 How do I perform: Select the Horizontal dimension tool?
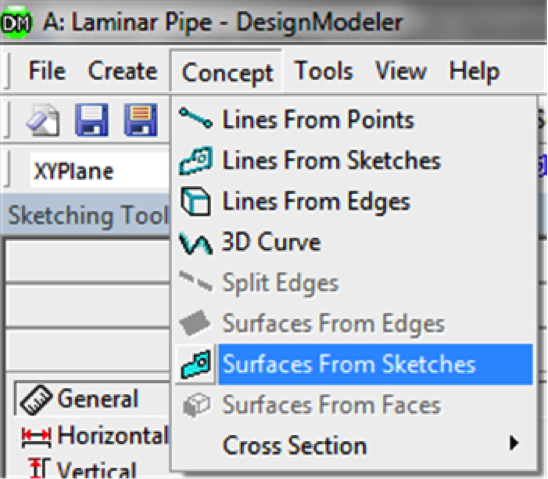pyautogui.click(x=95, y=436)
